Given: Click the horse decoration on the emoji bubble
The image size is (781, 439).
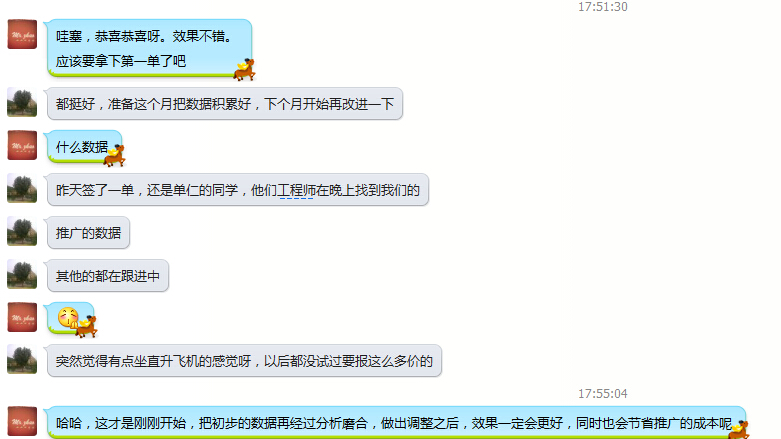Looking at the screenshot, I should click(86, 326).
